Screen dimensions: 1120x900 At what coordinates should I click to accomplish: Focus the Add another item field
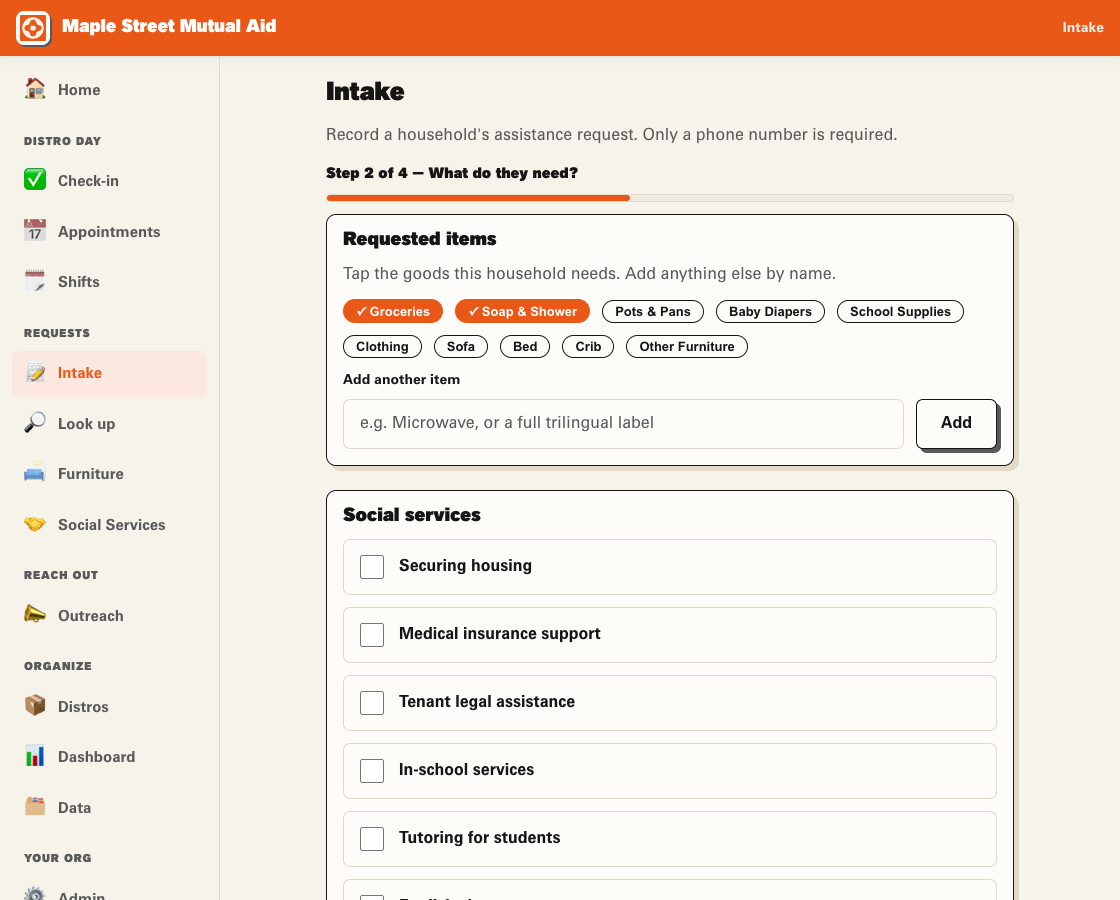tap(624, 424)
